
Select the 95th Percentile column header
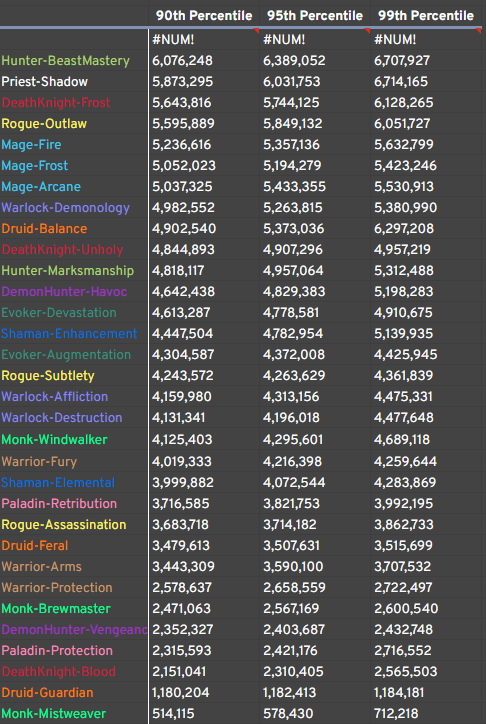315,16
